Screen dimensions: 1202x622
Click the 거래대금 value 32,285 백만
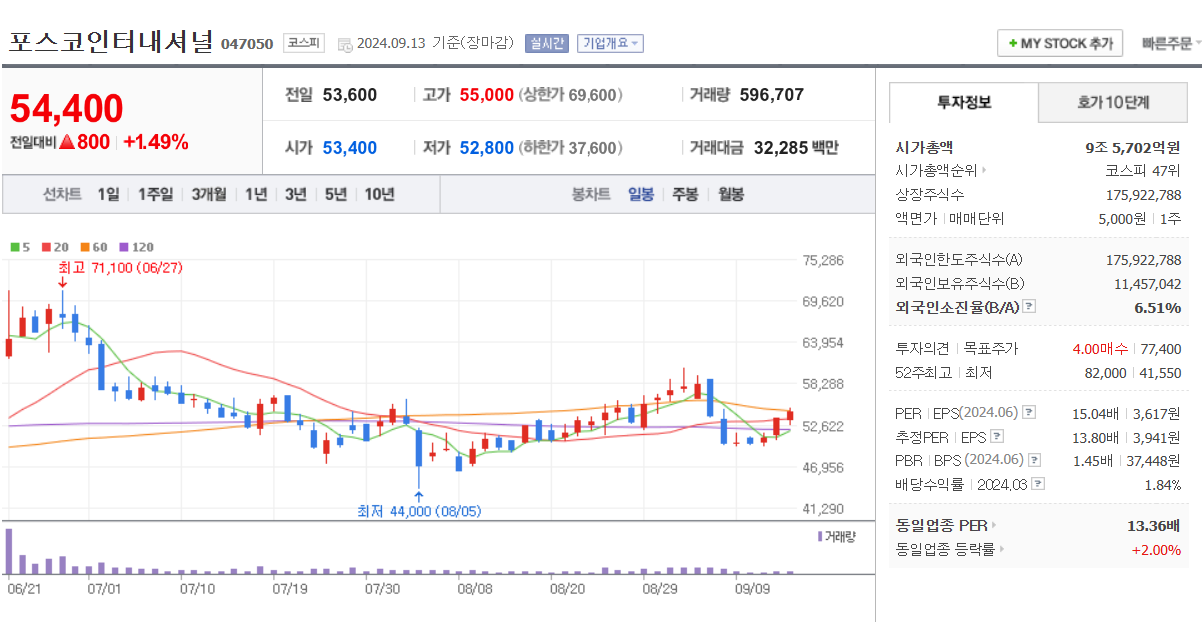pos(796,148)
